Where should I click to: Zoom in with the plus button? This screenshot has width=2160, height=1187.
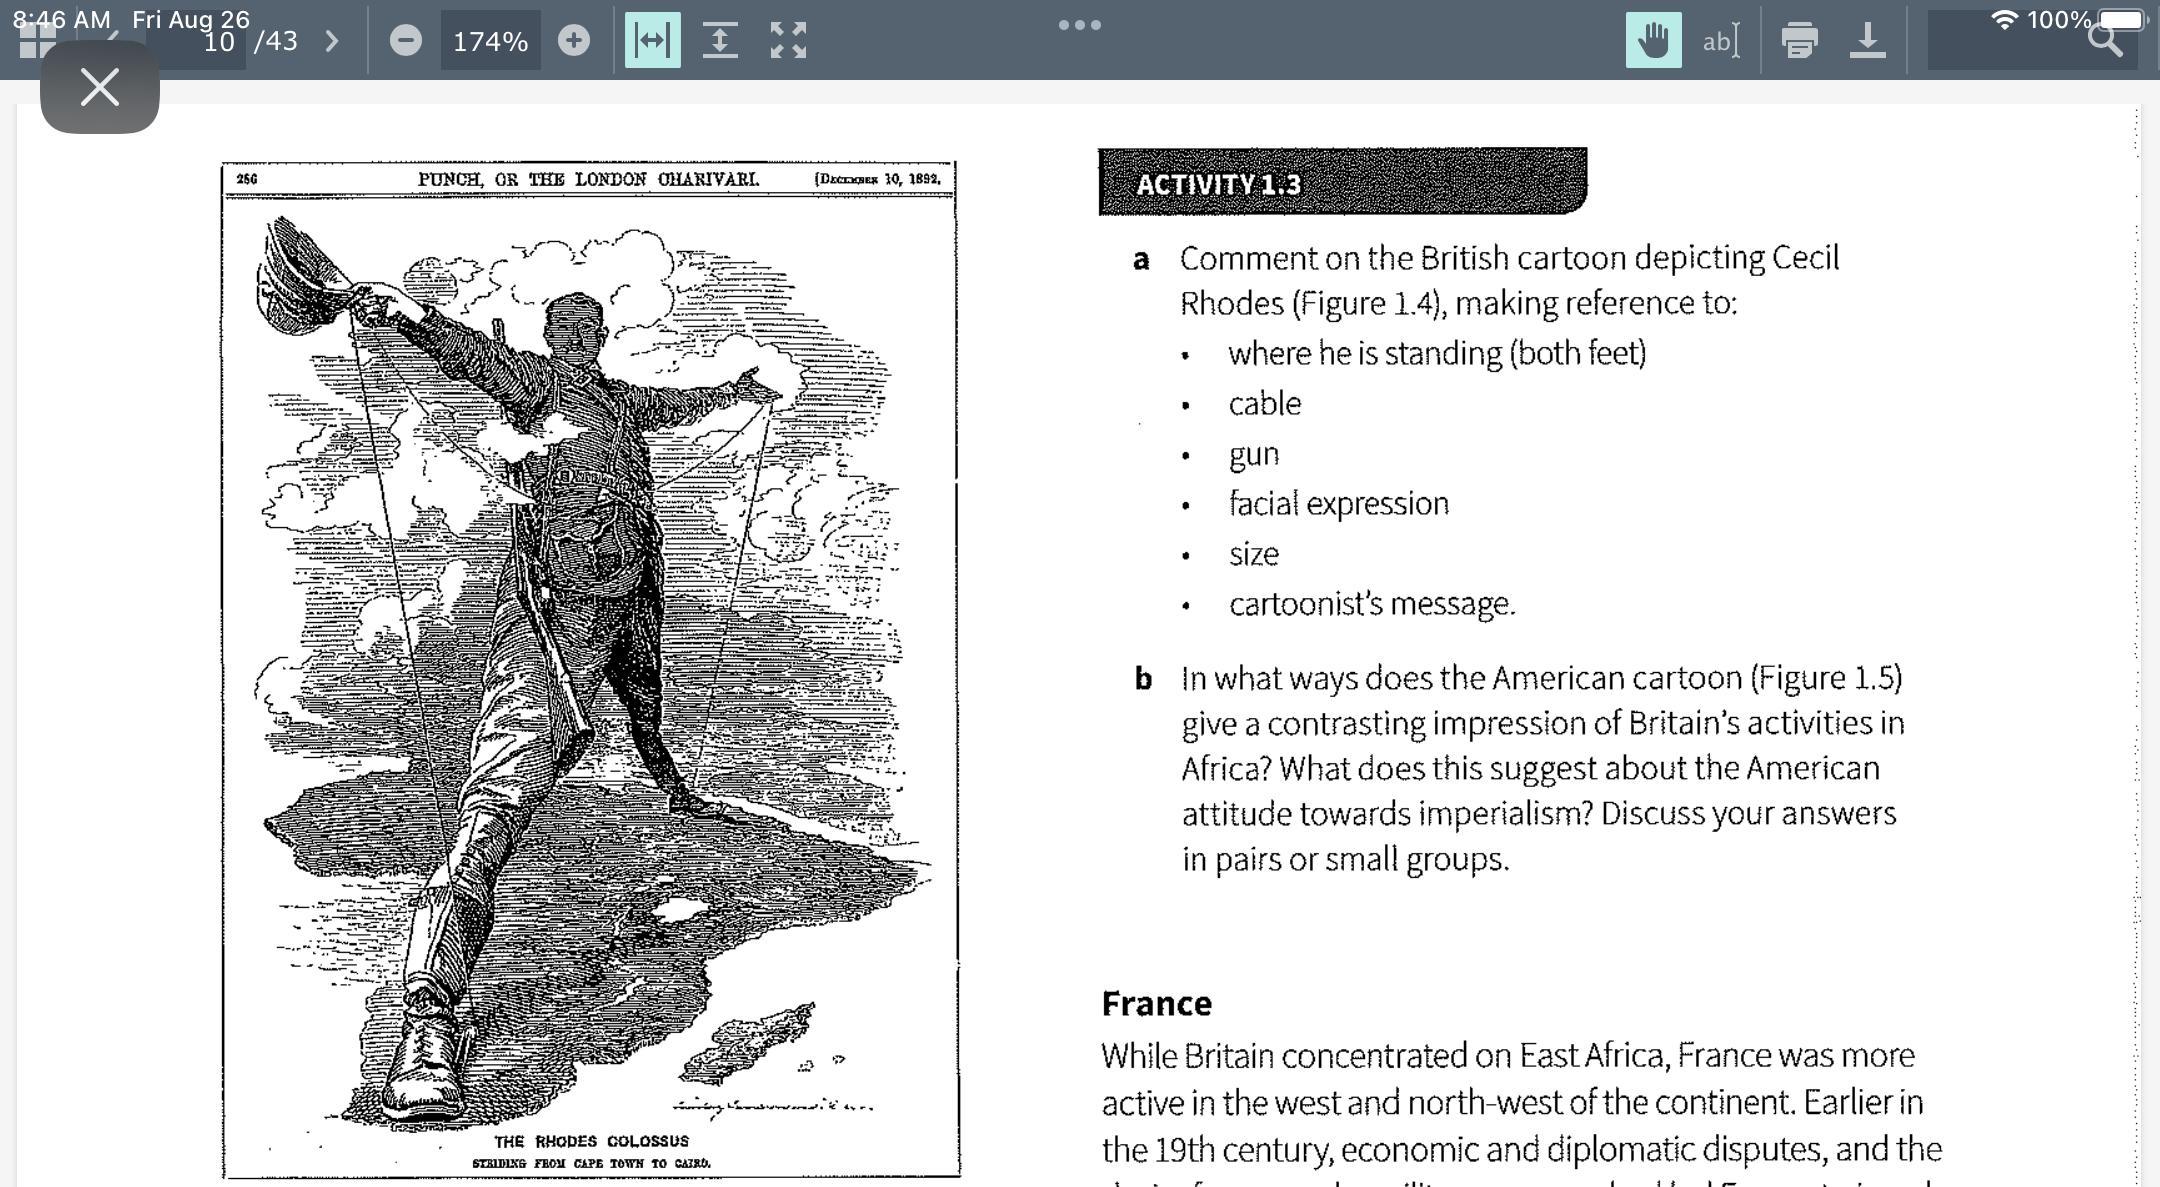coord(573,41)
